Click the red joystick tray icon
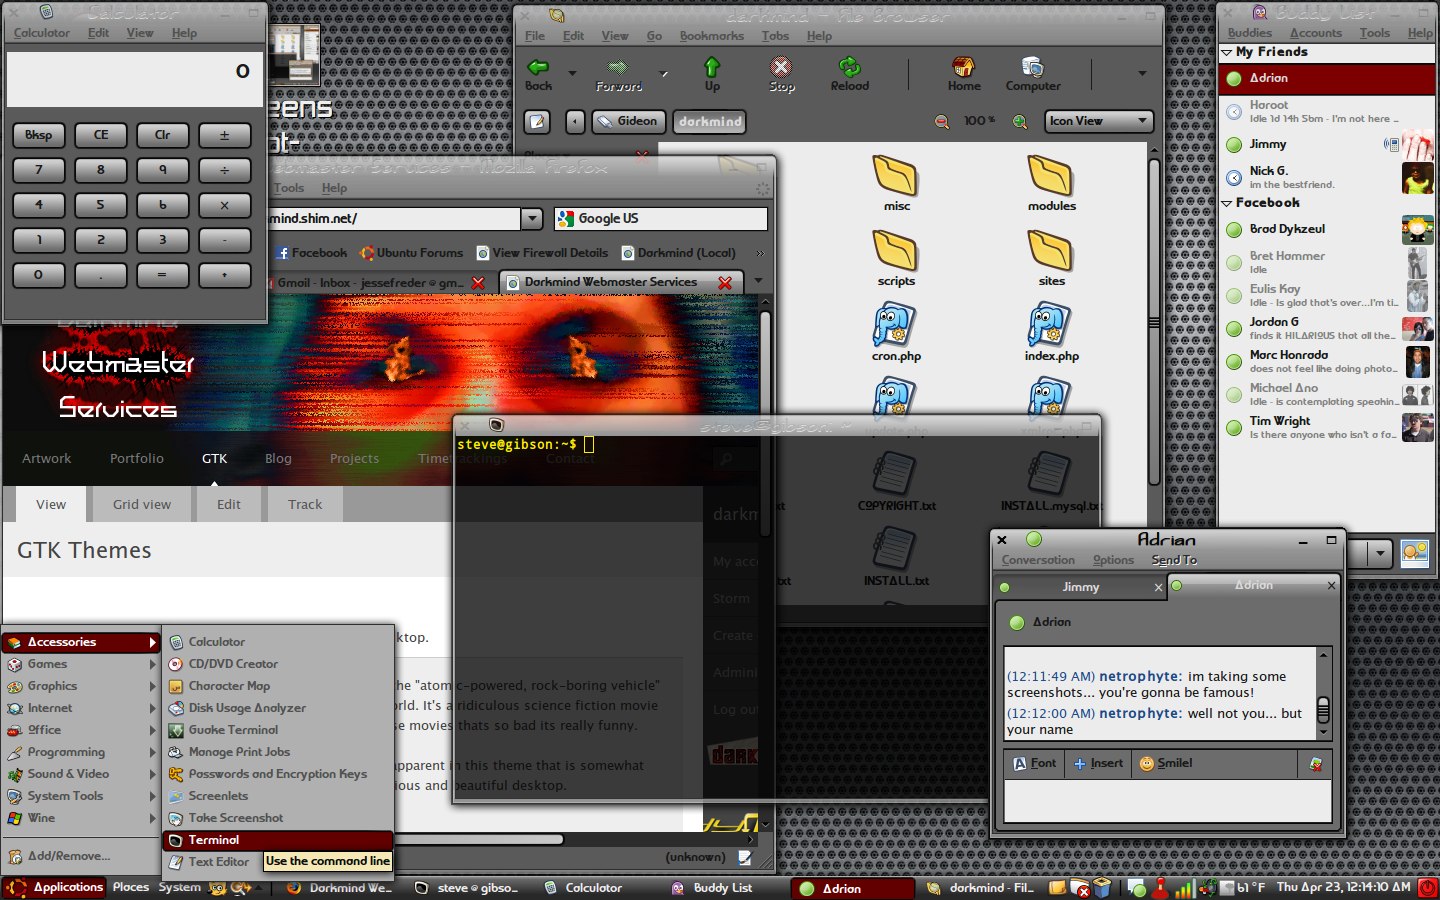 pos(1160,887)
